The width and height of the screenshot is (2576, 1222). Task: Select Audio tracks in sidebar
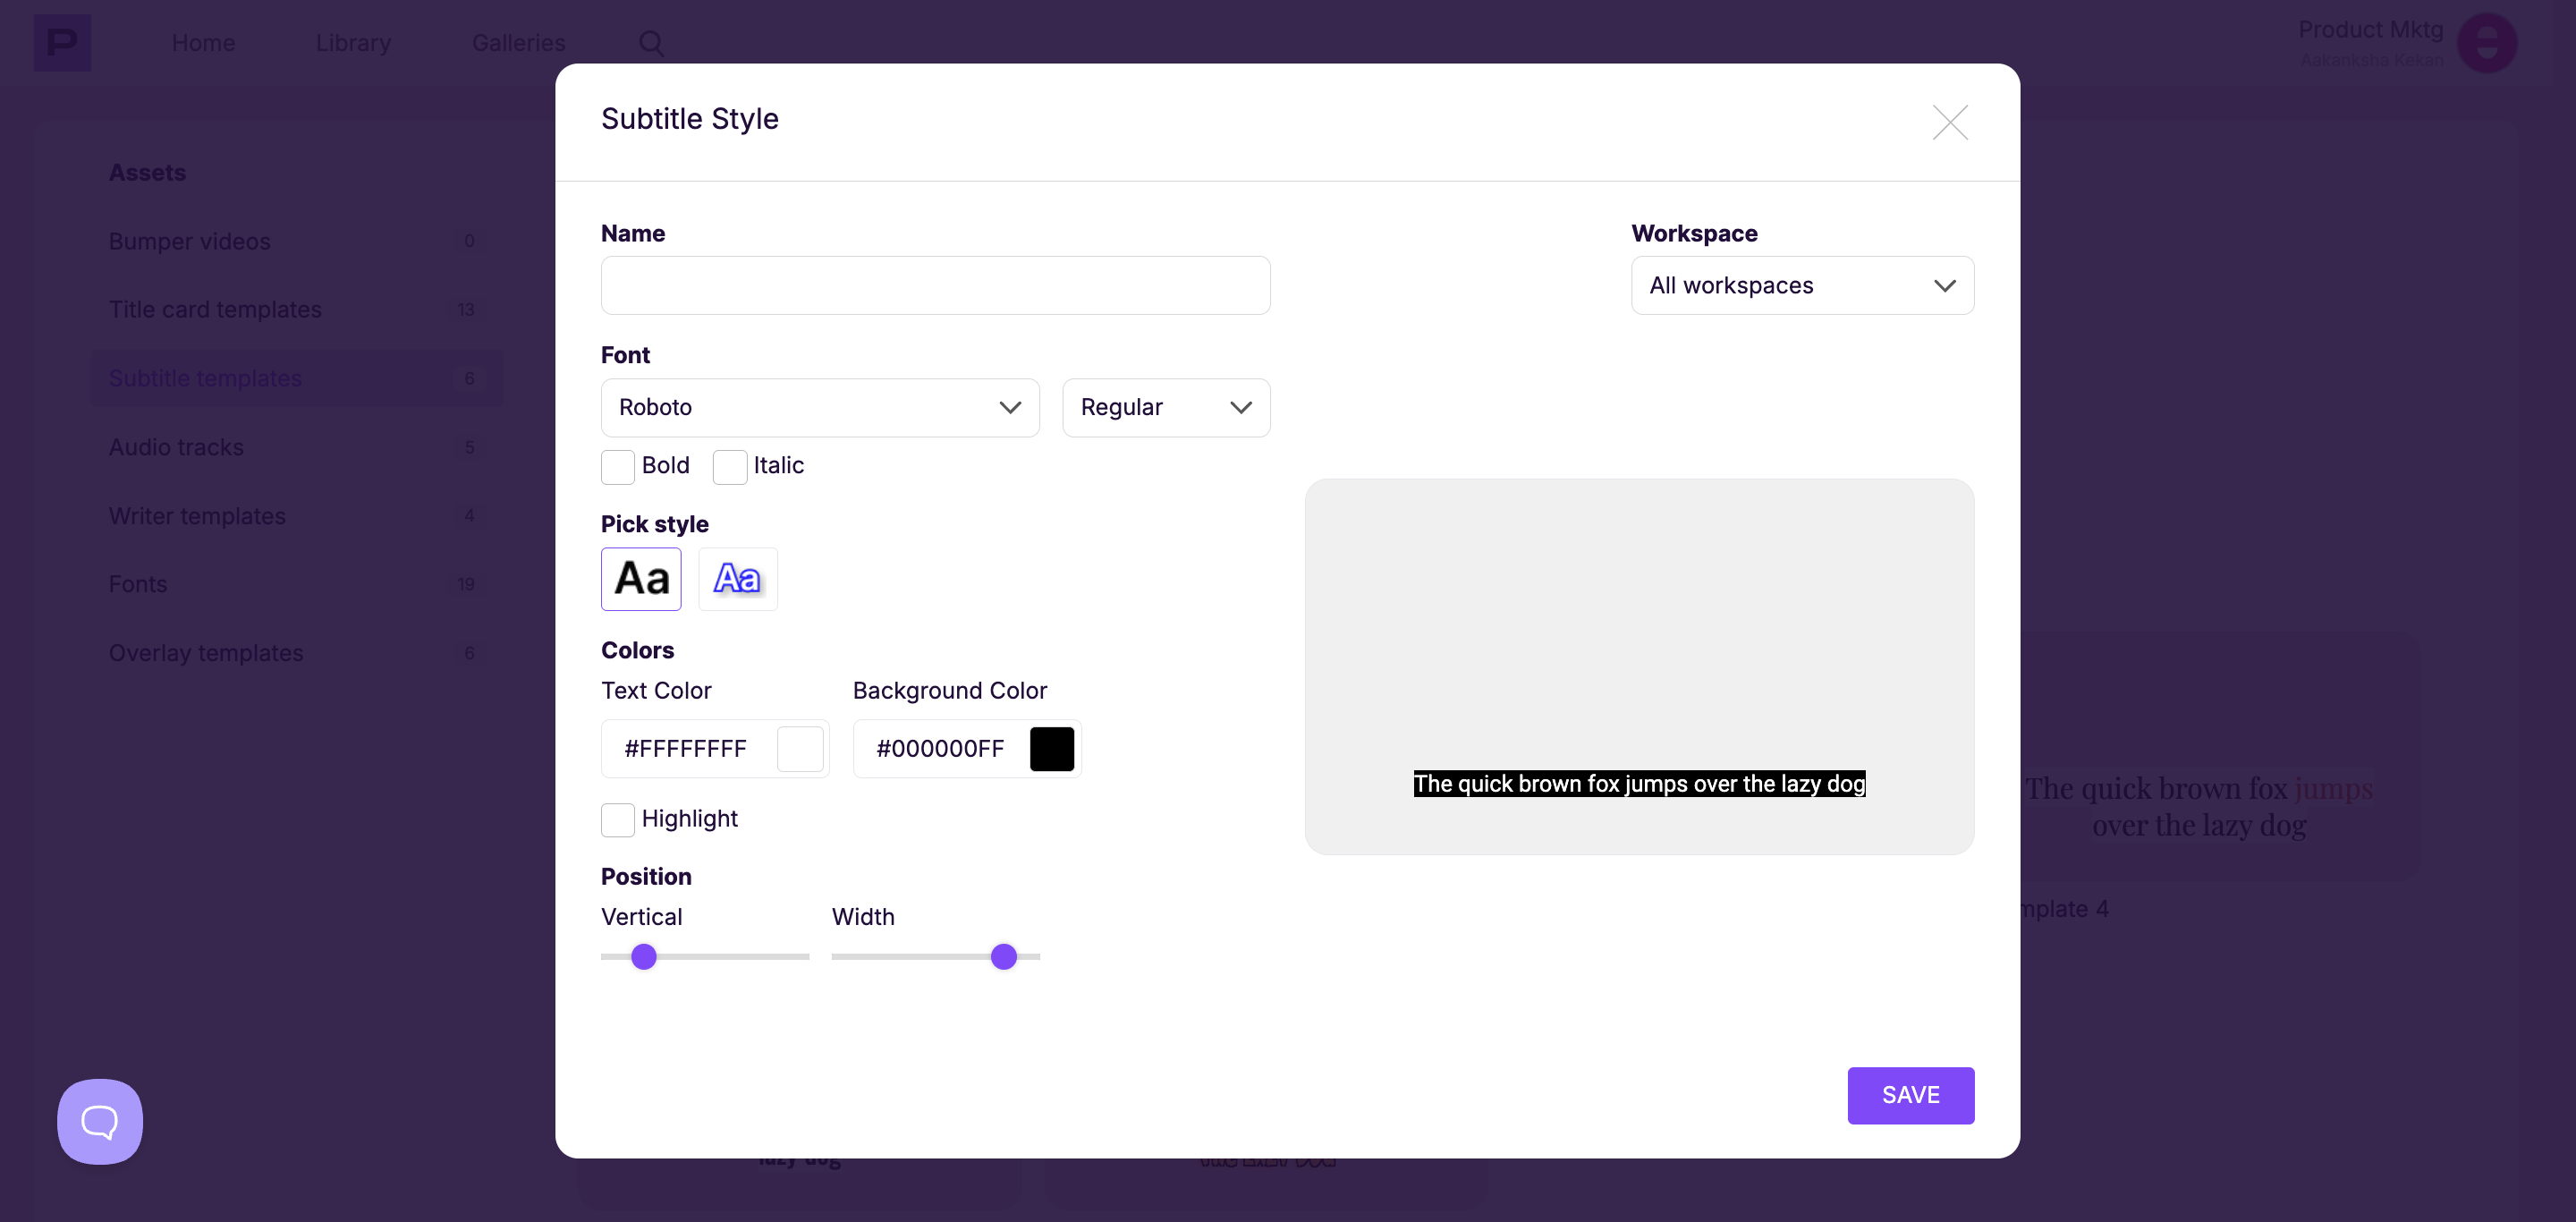pos(296,447)
